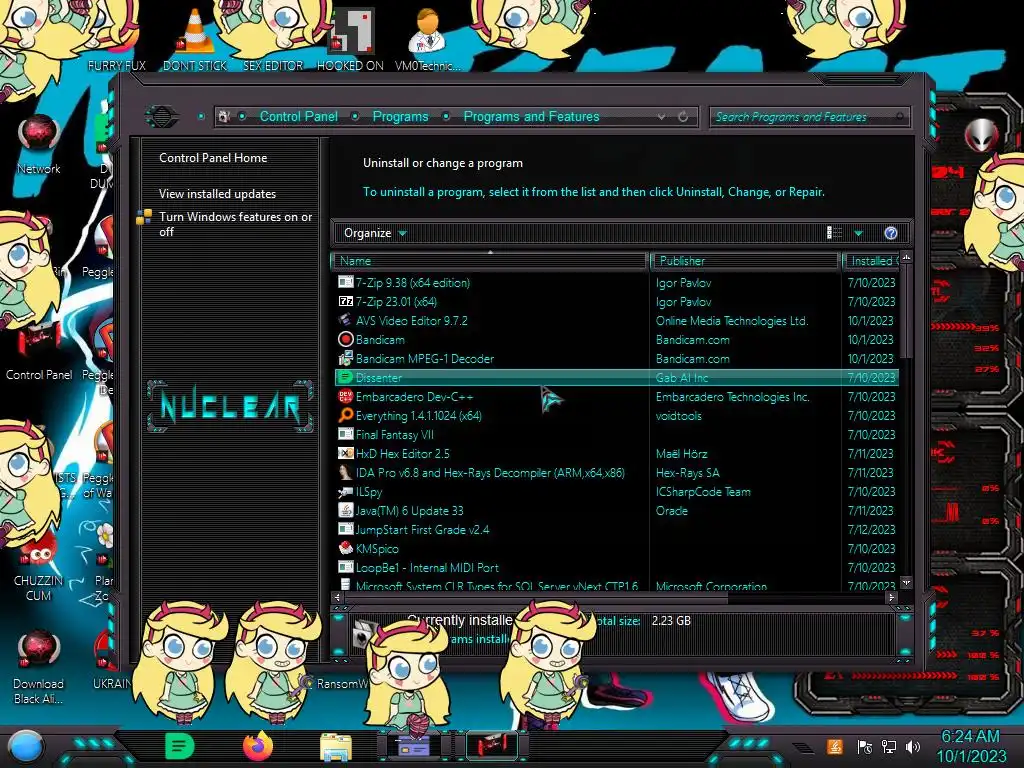This screenshot has height=768, width=1024.
Task: Click publisher Online Media Technologies Ltd.
Action: coord(732,321)
